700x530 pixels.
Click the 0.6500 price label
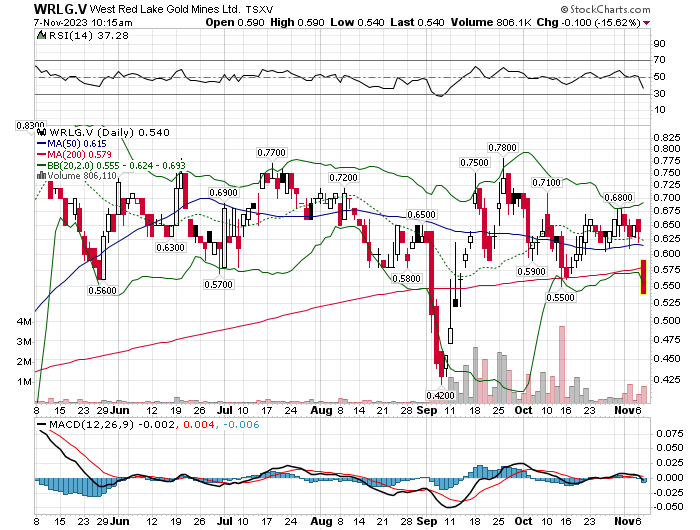[421, 215]
